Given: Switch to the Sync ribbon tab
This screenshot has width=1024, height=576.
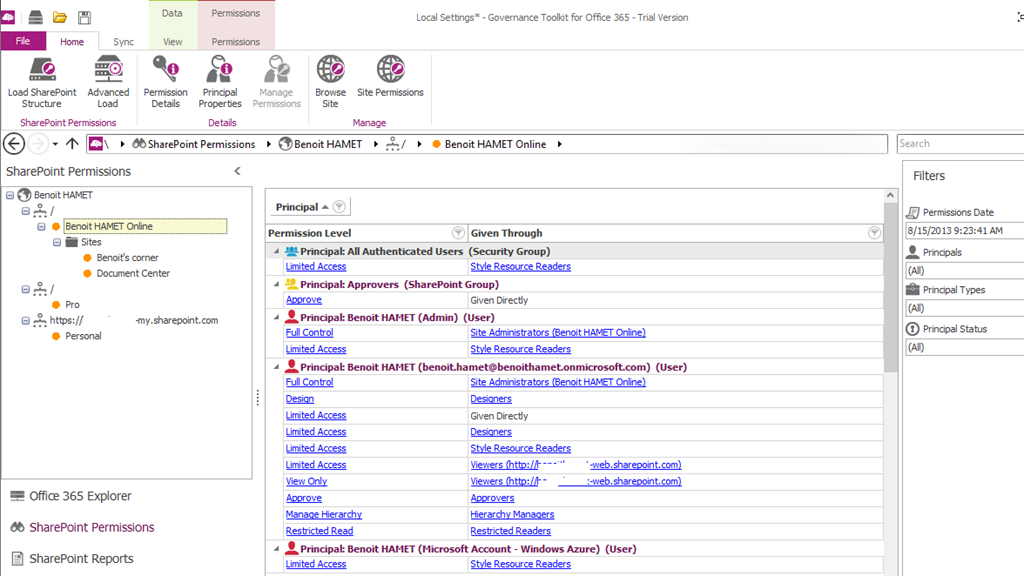Looking at the screenshot, I should pyautogui.click(x=123, y=42).
